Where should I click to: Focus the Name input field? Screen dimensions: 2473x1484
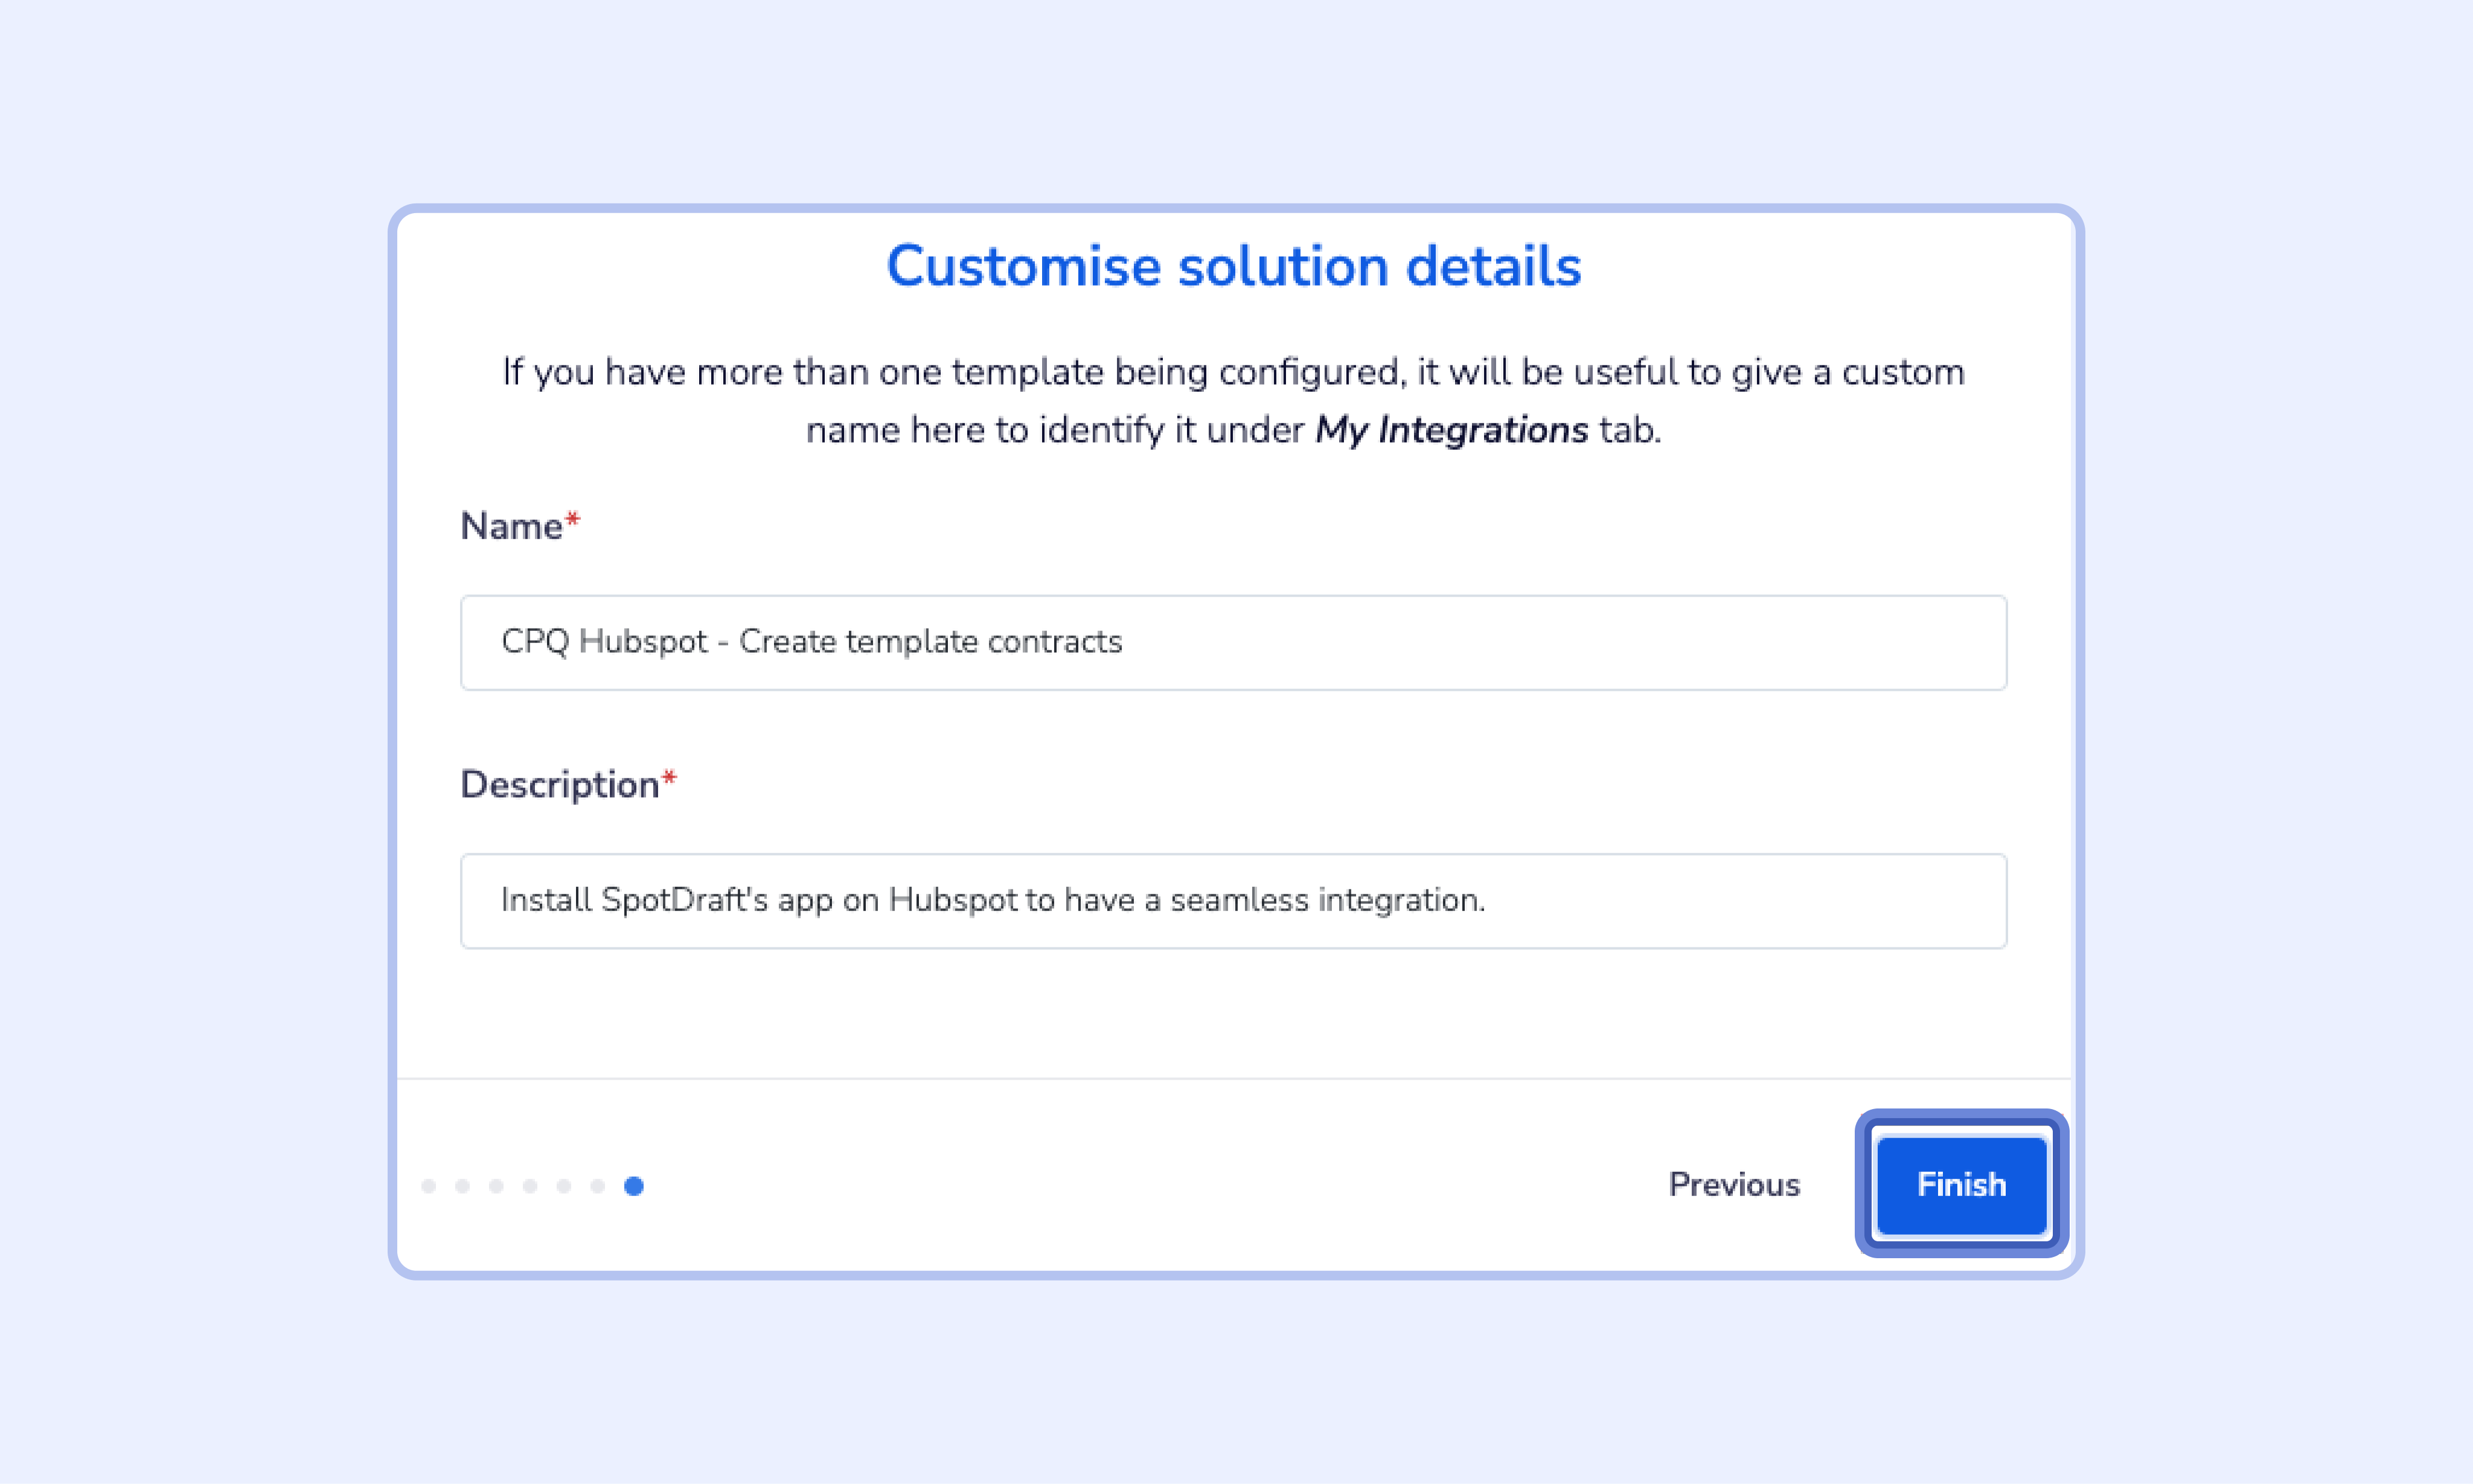pyautogui.click(x=1233, y=642)
